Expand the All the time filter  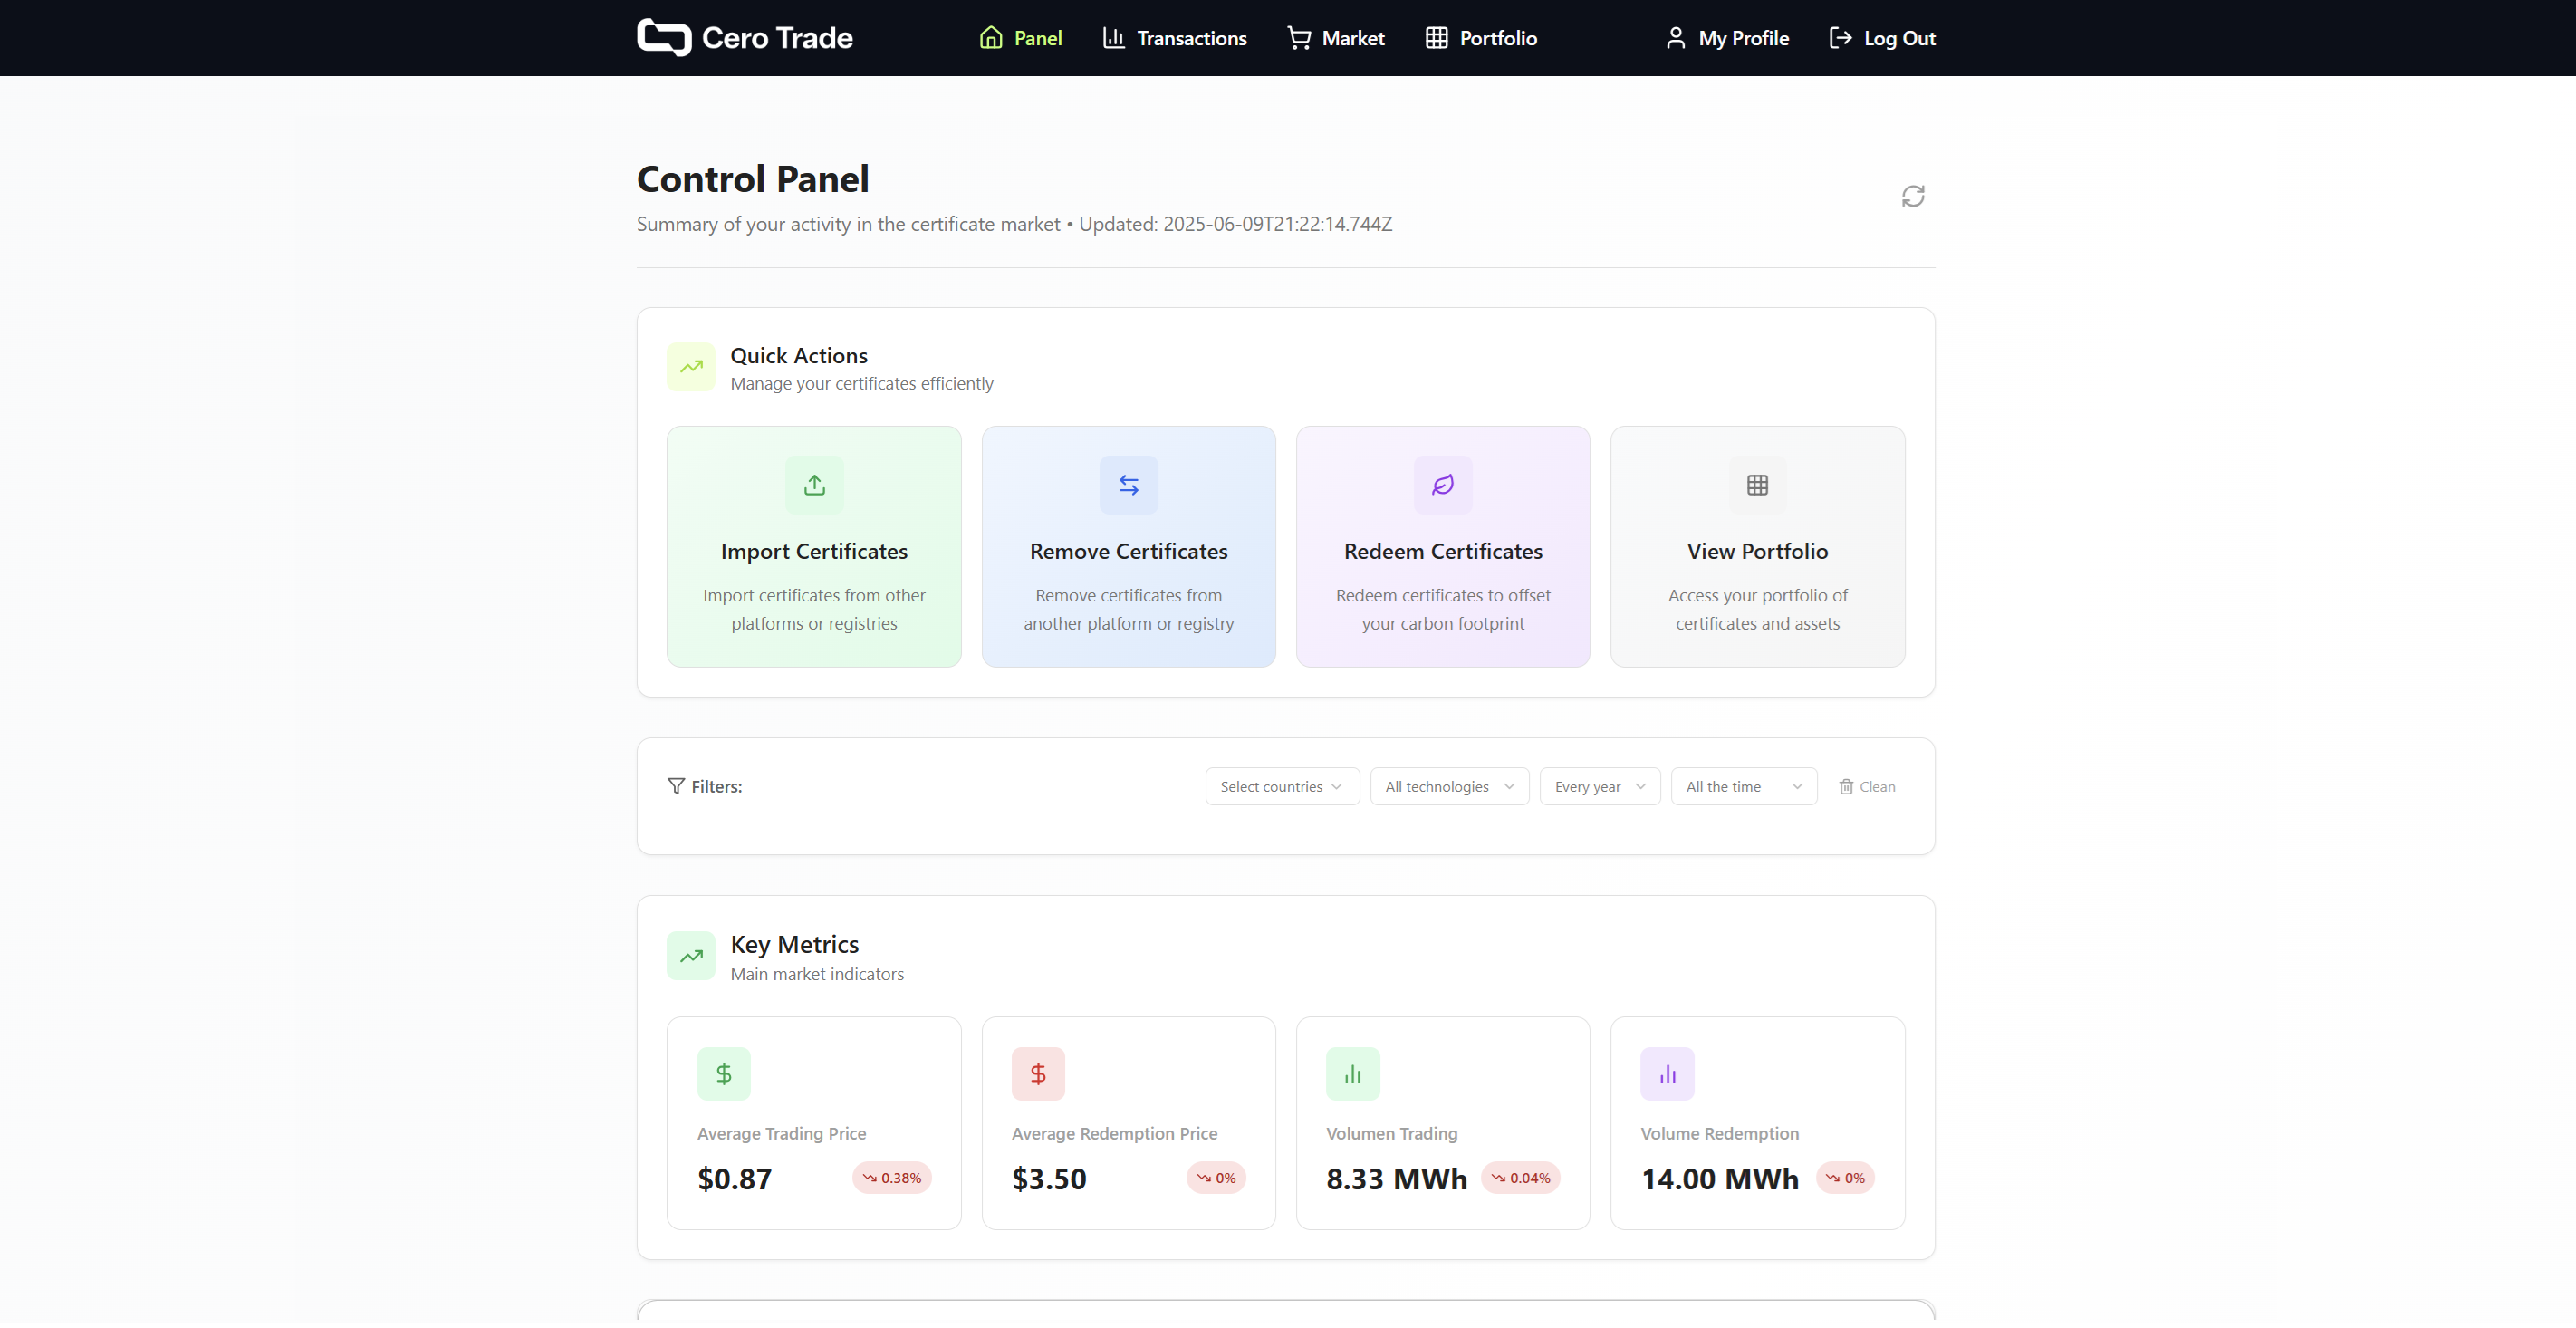pyautogui.click(x=1742, y=786)
